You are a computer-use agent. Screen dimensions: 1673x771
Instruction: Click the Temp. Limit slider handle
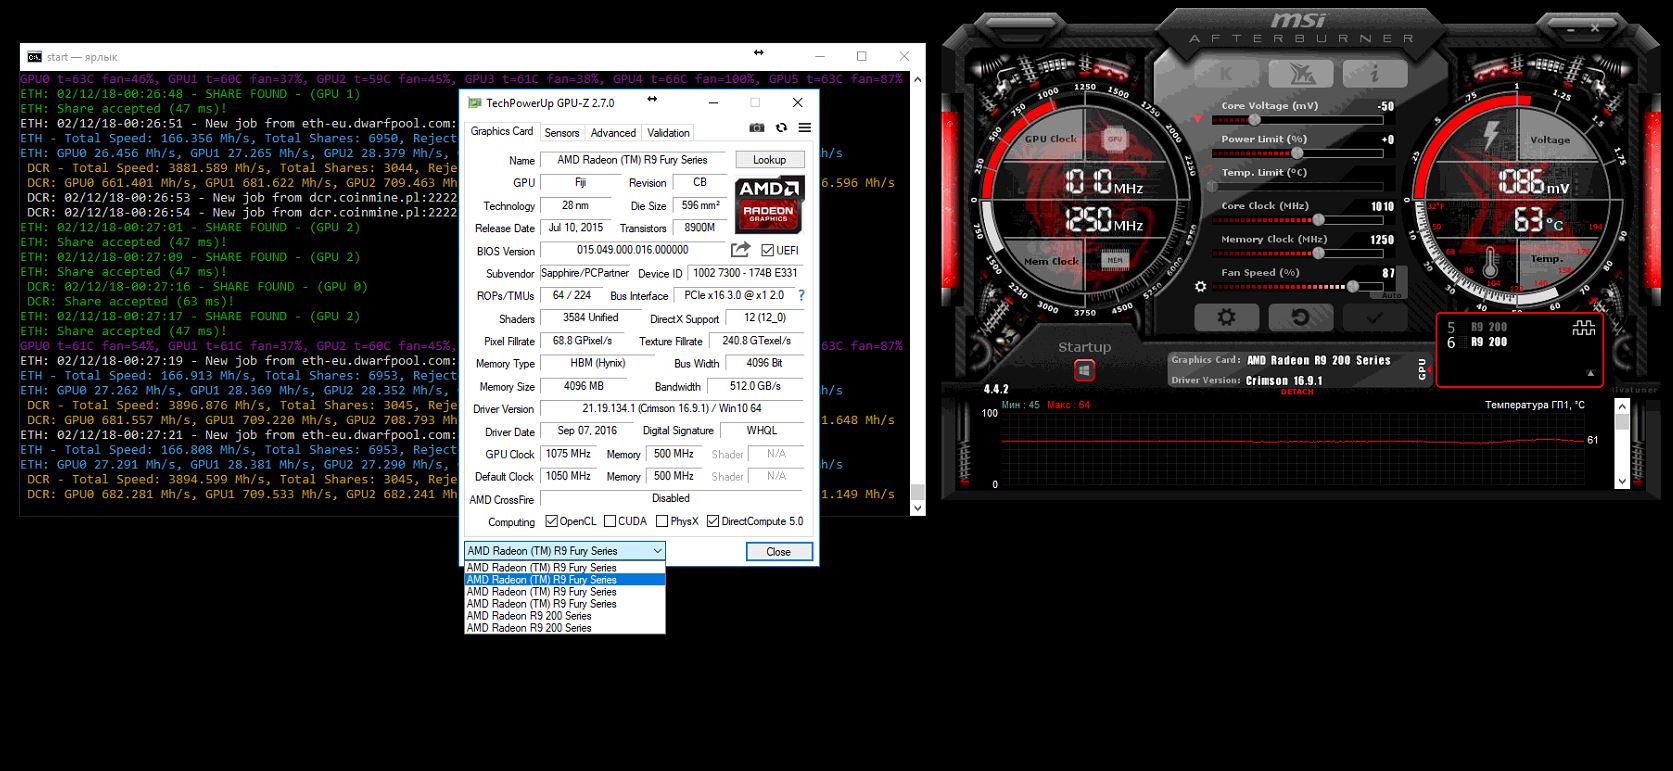tap(1213, 187)
